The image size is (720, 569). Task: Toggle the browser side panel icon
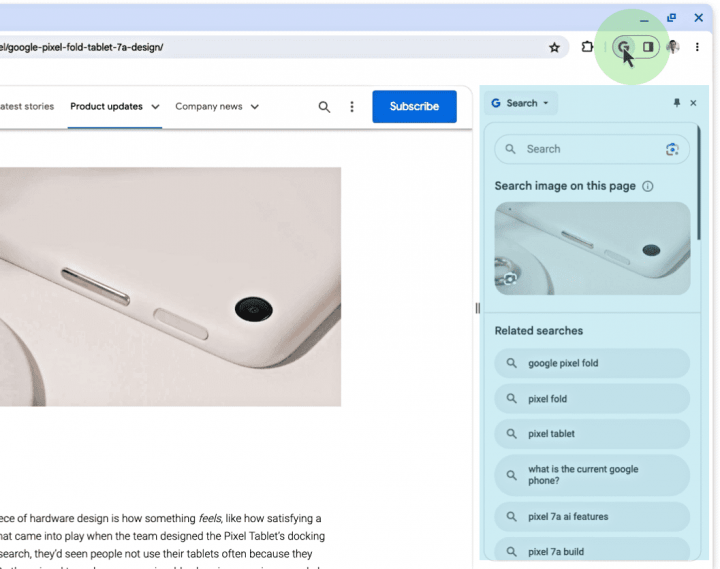648,47
